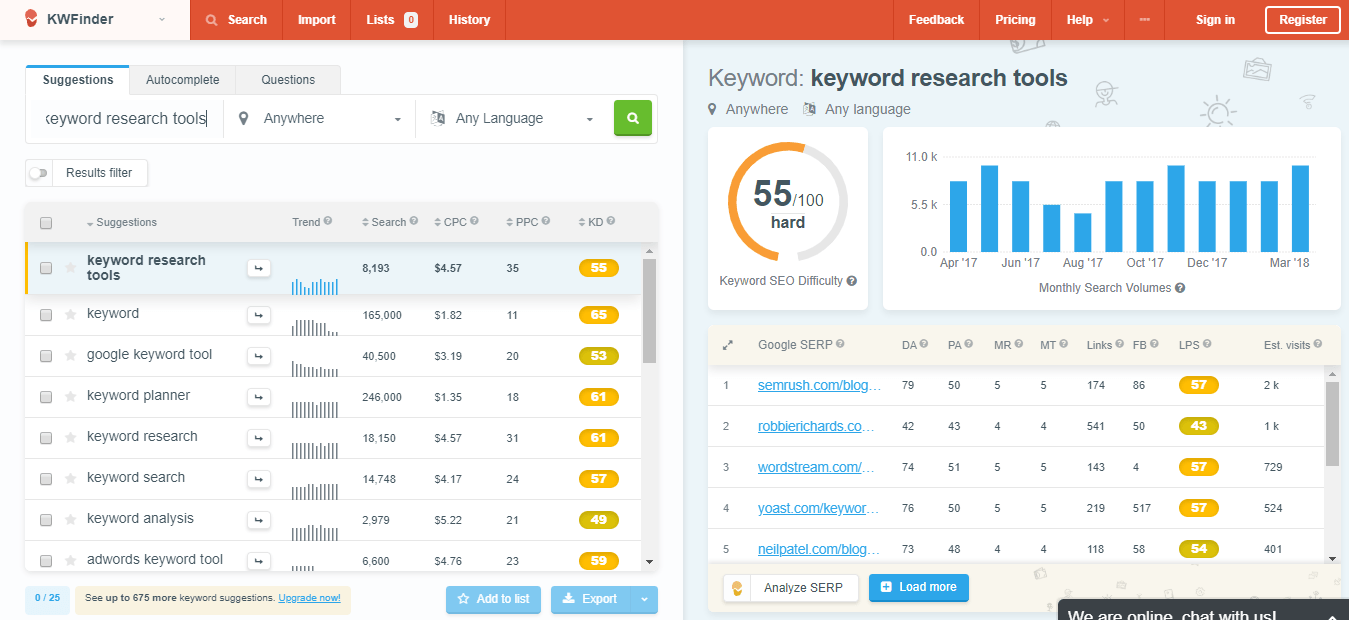The width and height of the screenshot is (1349, 620).
Task: Open the Anywhere location dropdown
Action: 320,118
